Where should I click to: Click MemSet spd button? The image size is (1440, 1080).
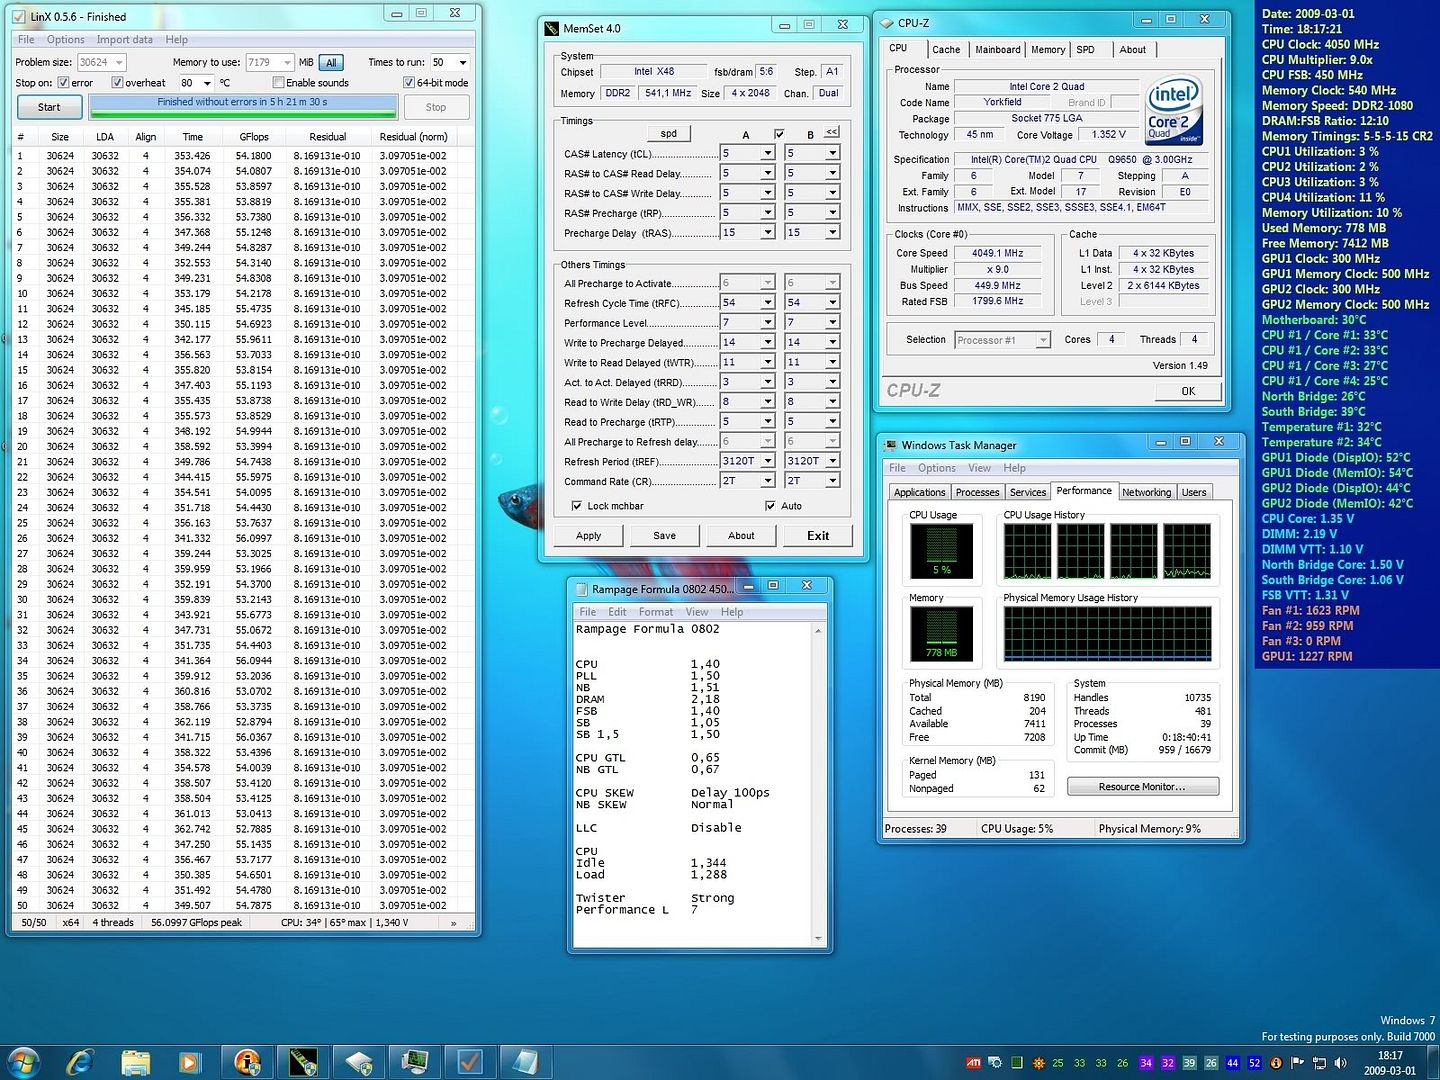(x=669, y=133)
